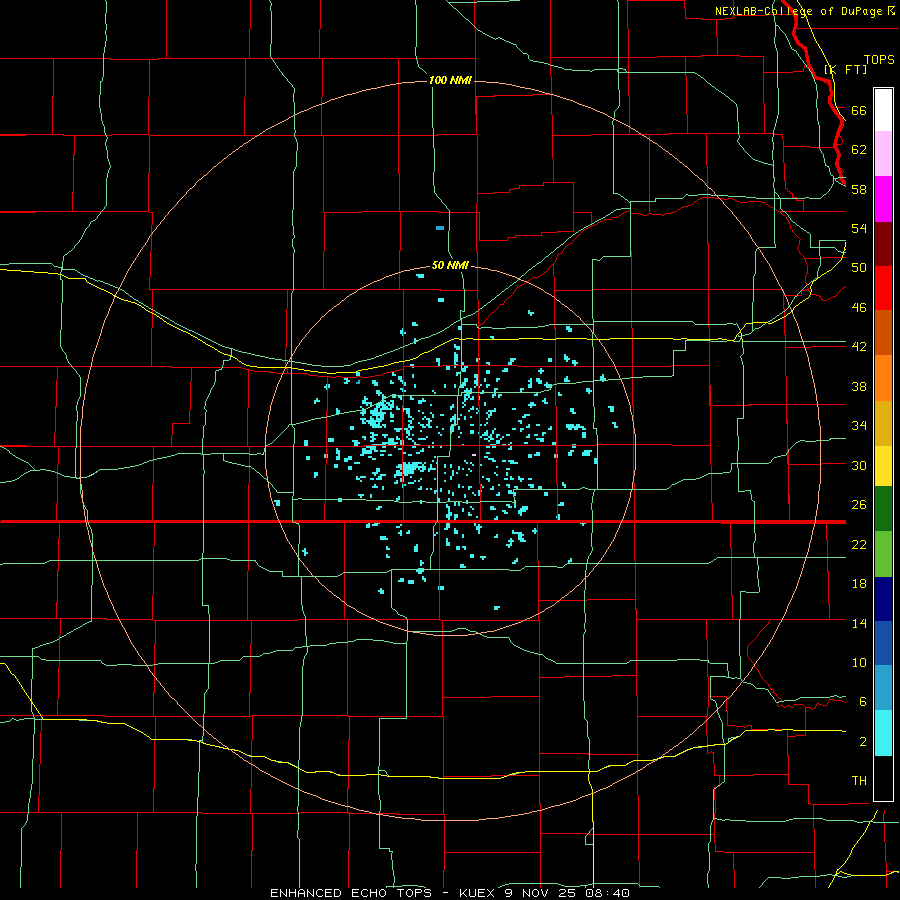
Task: Click the white 66+ kft color swatch
Action: (883, 110)
